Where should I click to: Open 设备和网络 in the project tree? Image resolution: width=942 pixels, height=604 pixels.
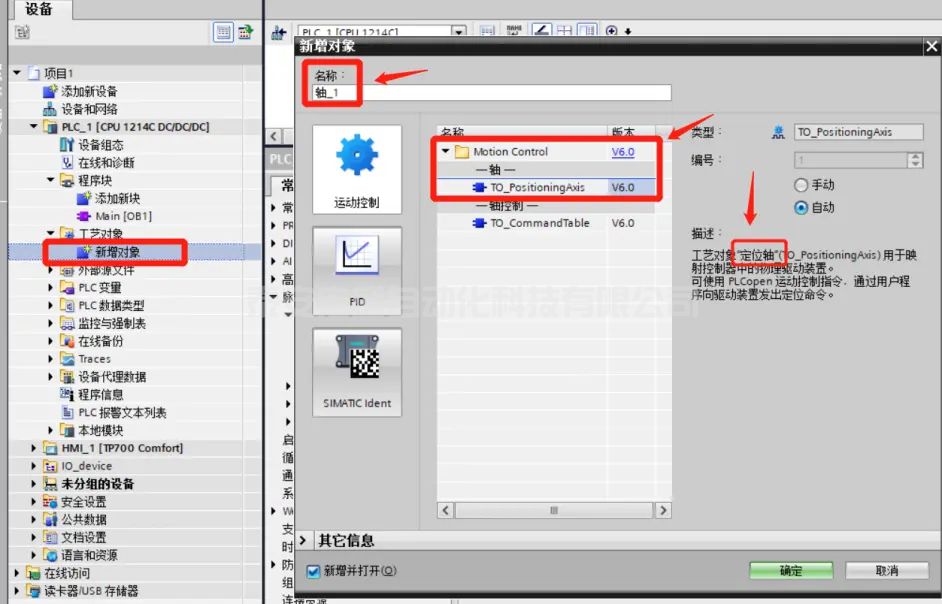[x=89, y=109]
